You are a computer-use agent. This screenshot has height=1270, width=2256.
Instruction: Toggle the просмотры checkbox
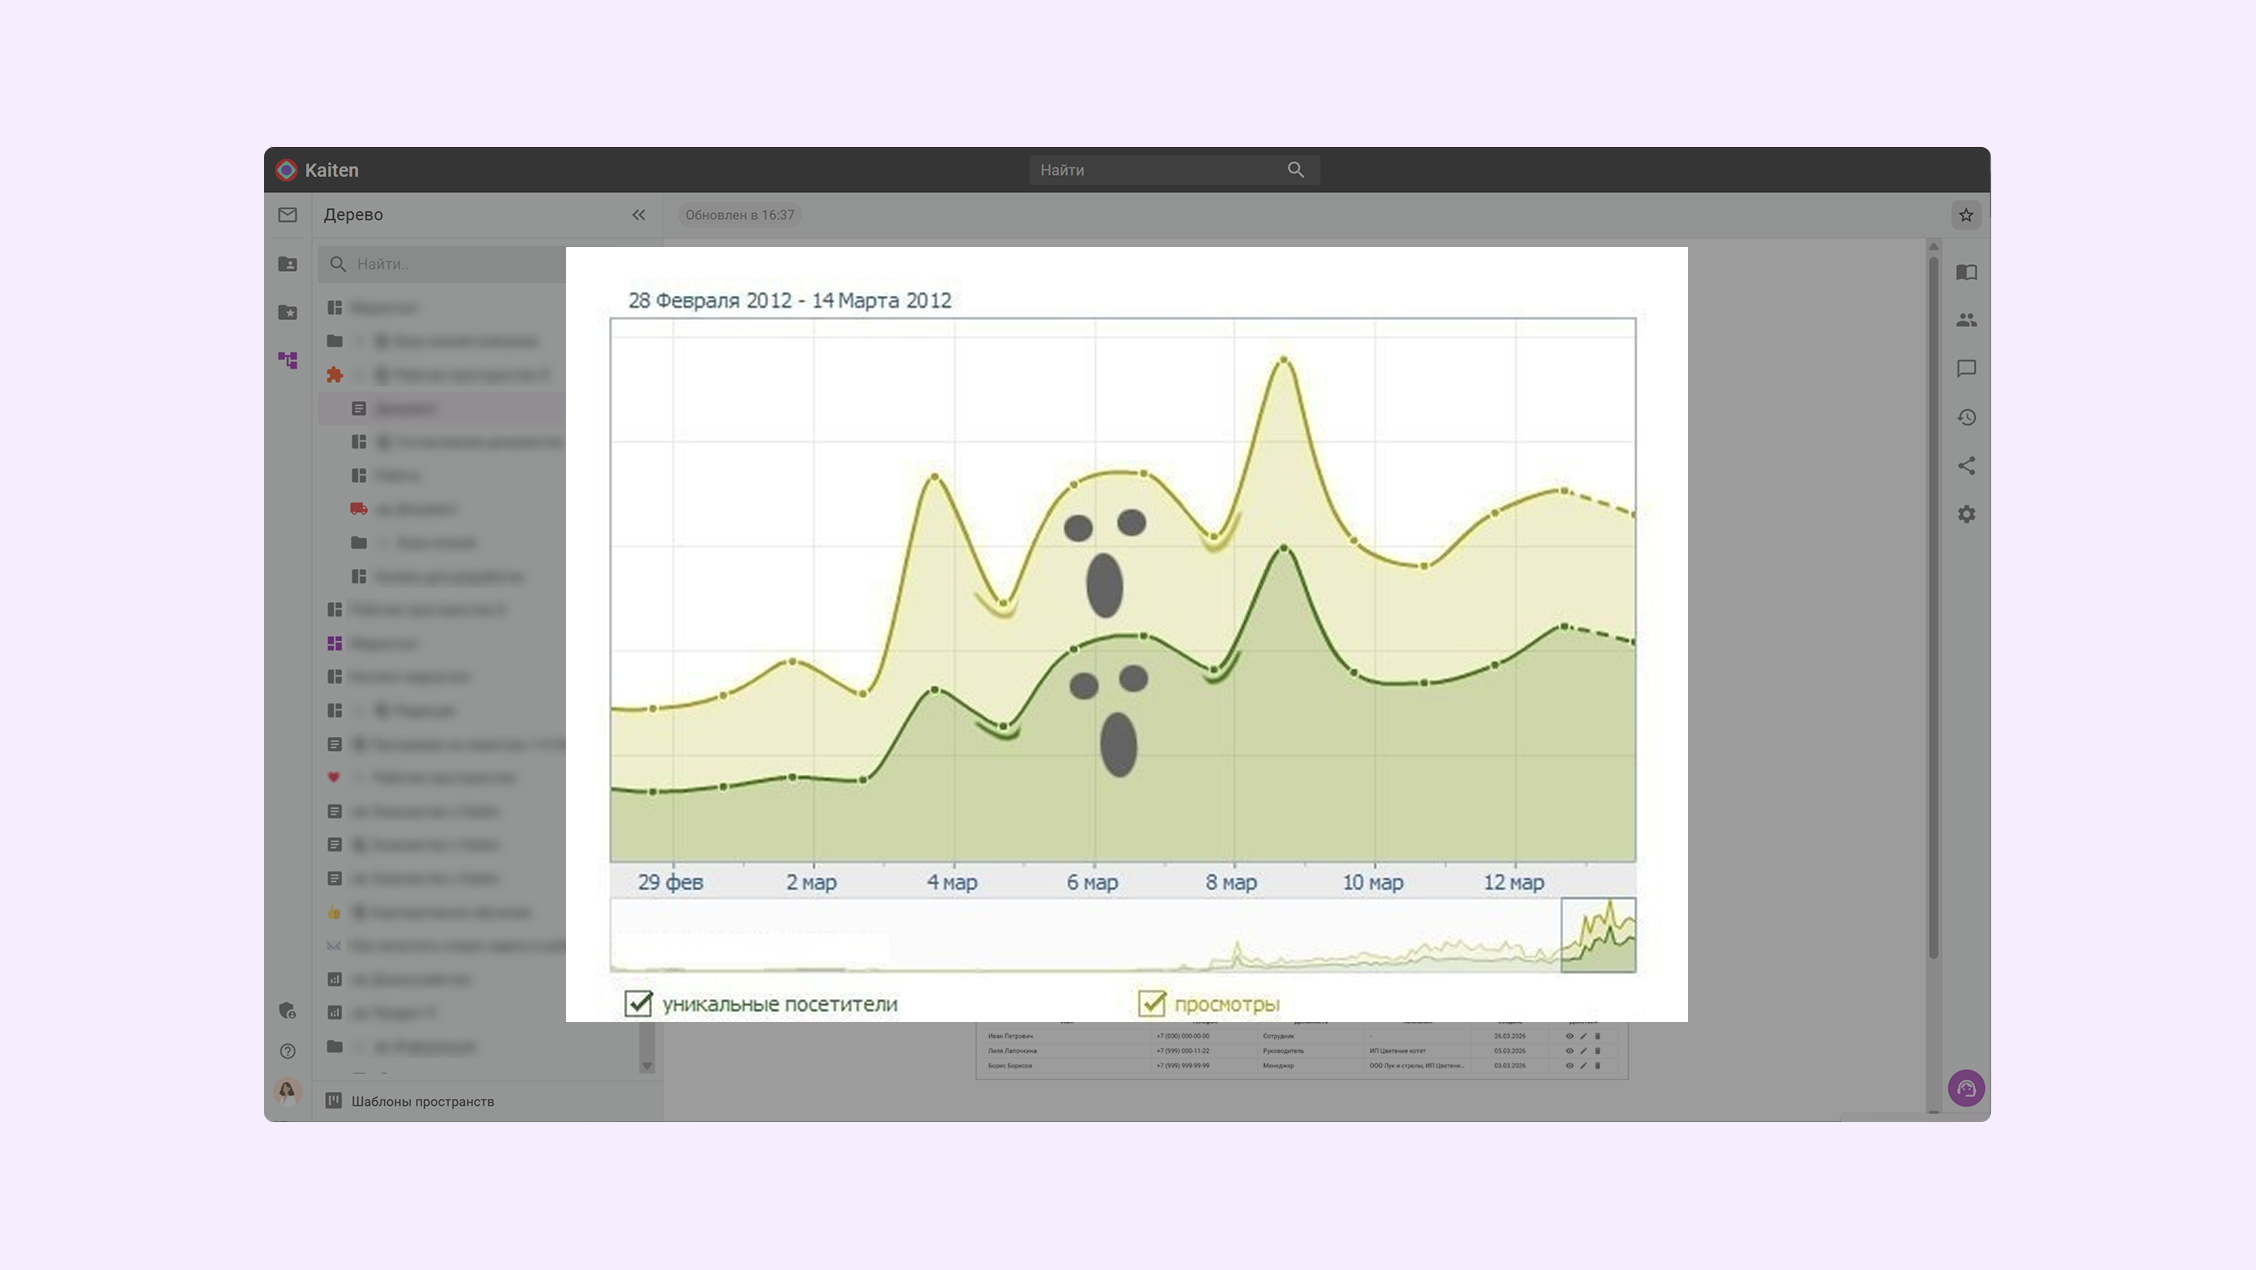(1152, 1003)
